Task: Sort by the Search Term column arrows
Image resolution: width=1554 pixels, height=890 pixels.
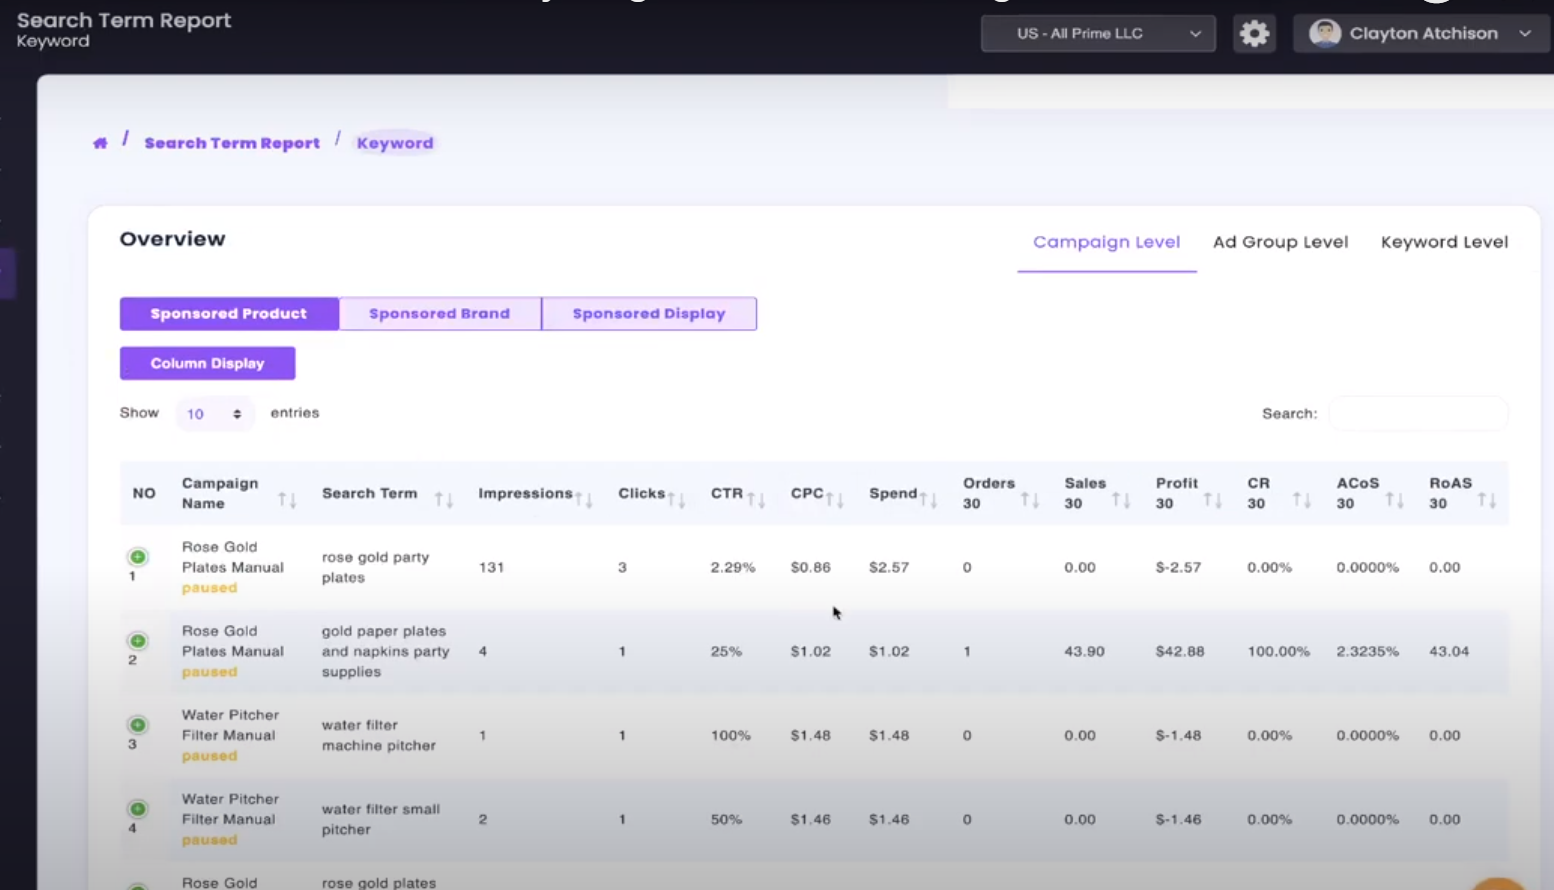Action: [x=444, y=499]
